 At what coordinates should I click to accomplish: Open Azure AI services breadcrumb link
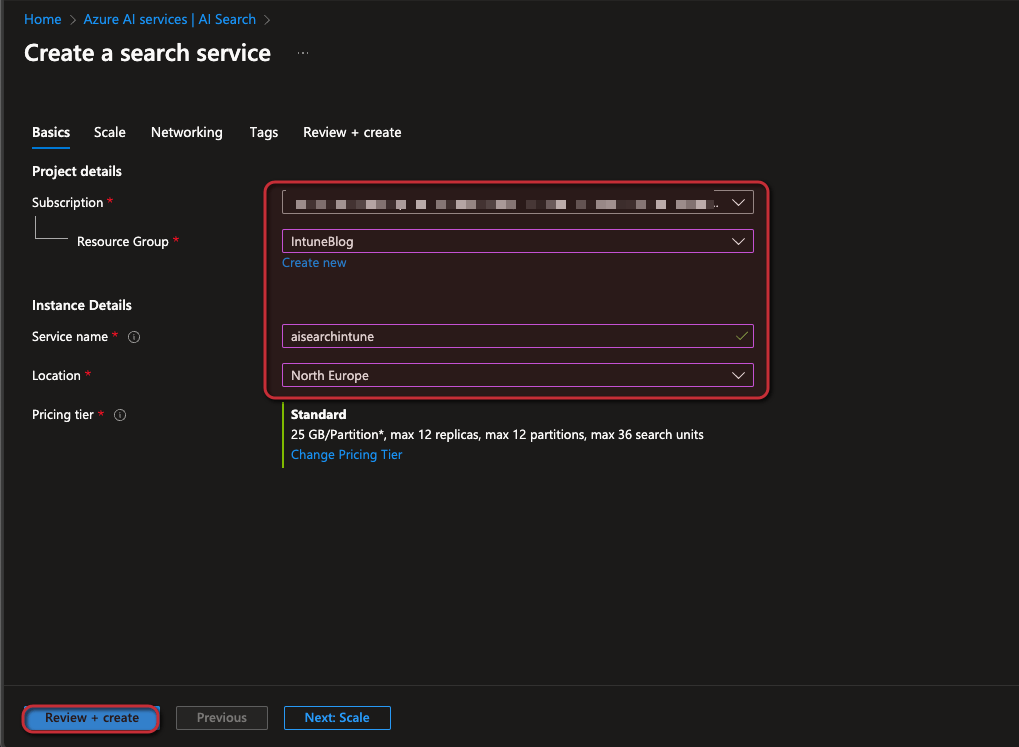coord(170,19)
